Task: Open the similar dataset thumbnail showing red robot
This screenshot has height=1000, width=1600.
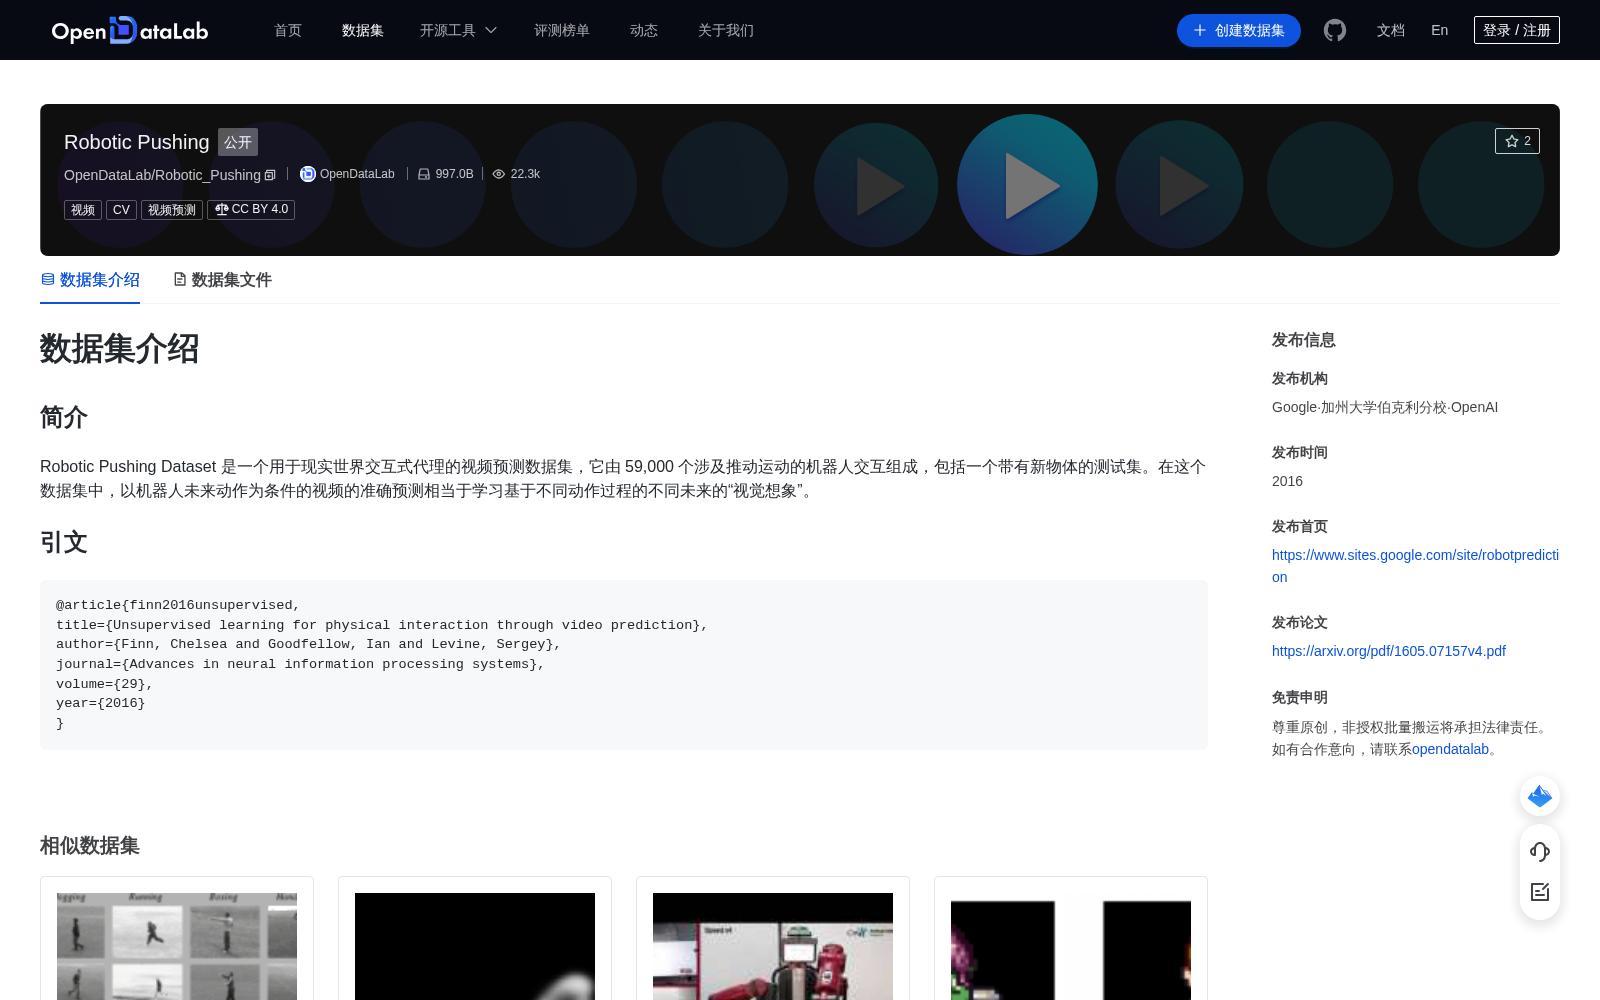Action: (773, 946)
